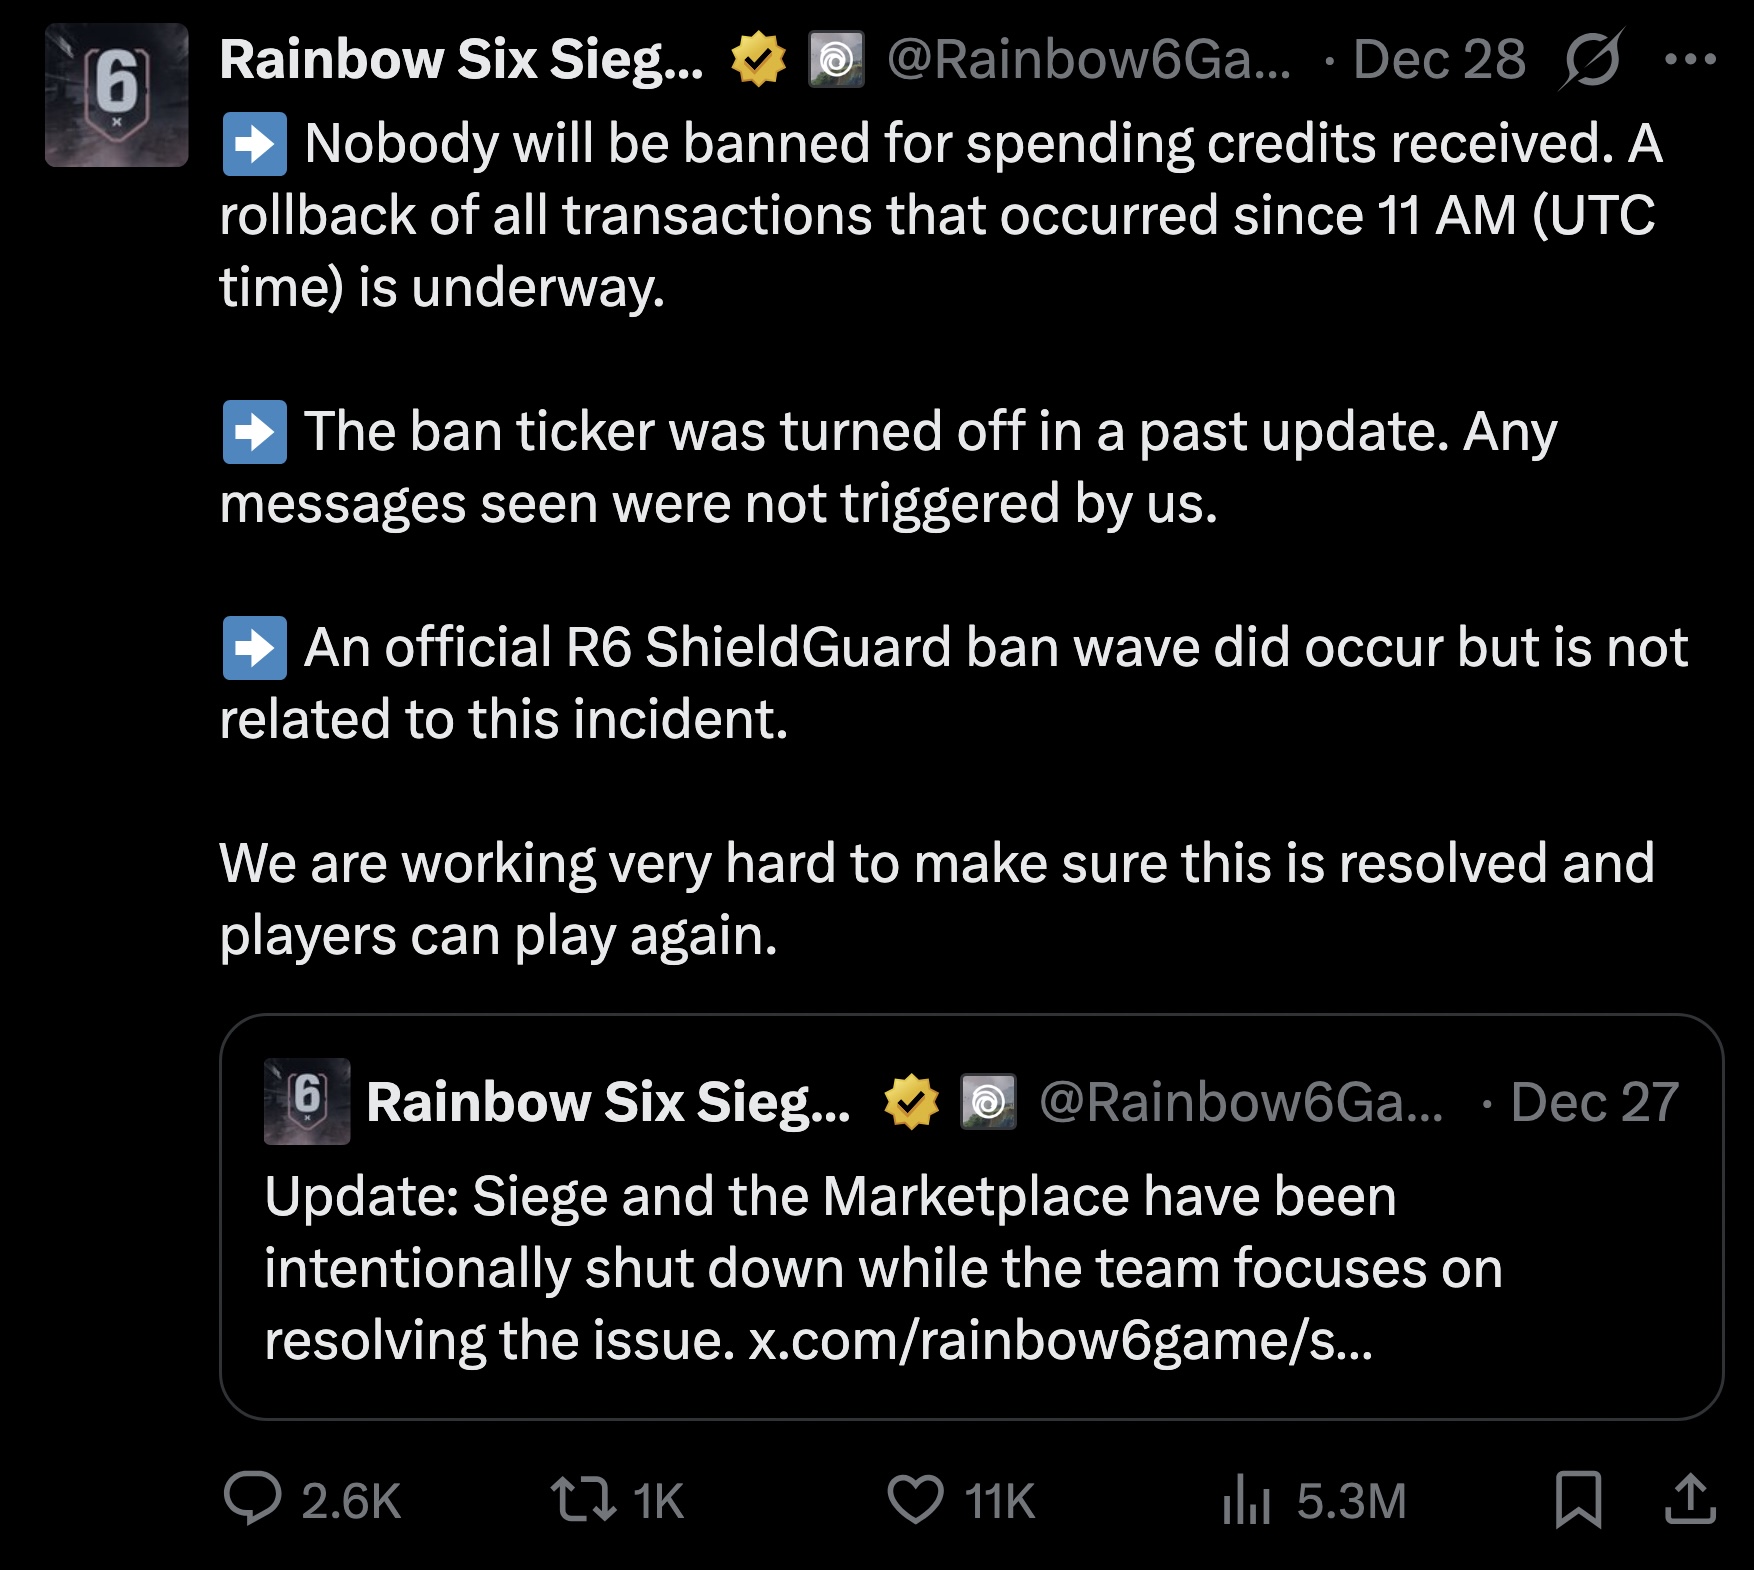This screenshot has width=1754, height=1570.
Task: Click the @Rainbow6Ga... handle in main tweet
Action: point(1088,60)
